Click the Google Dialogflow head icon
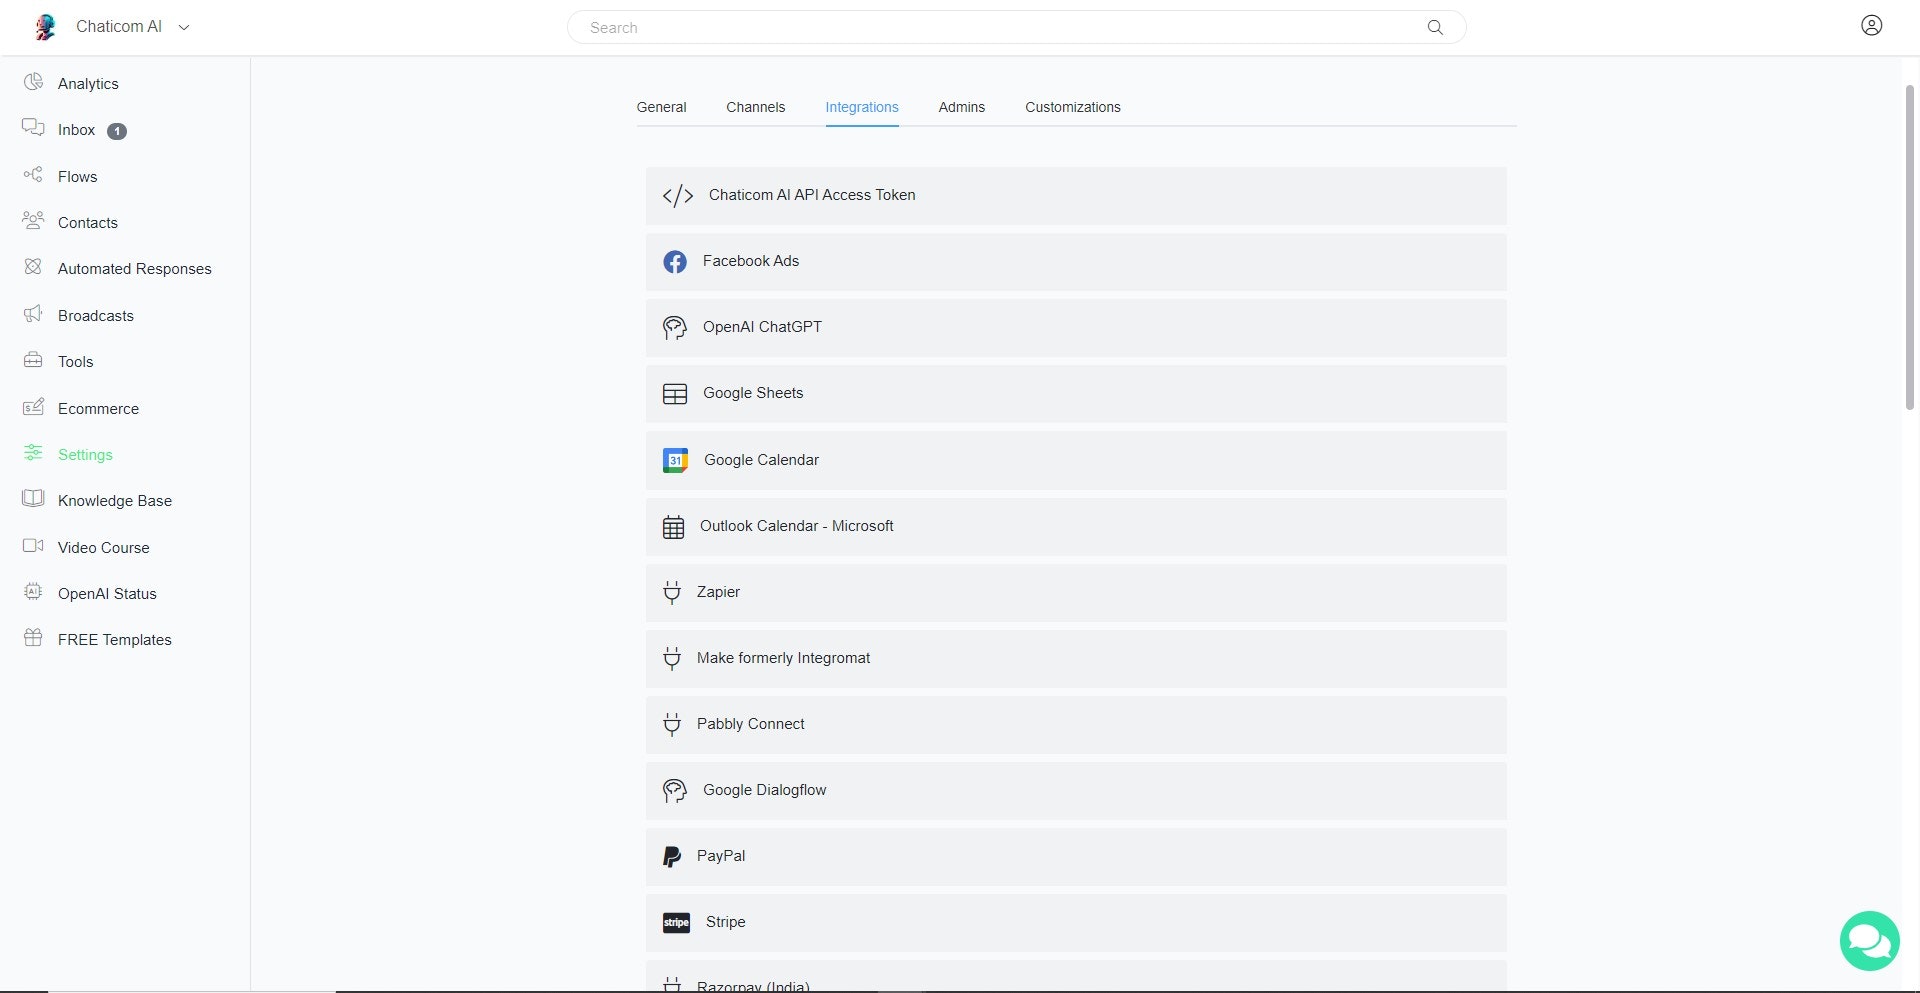1920x993 pixels. [675, 791]
